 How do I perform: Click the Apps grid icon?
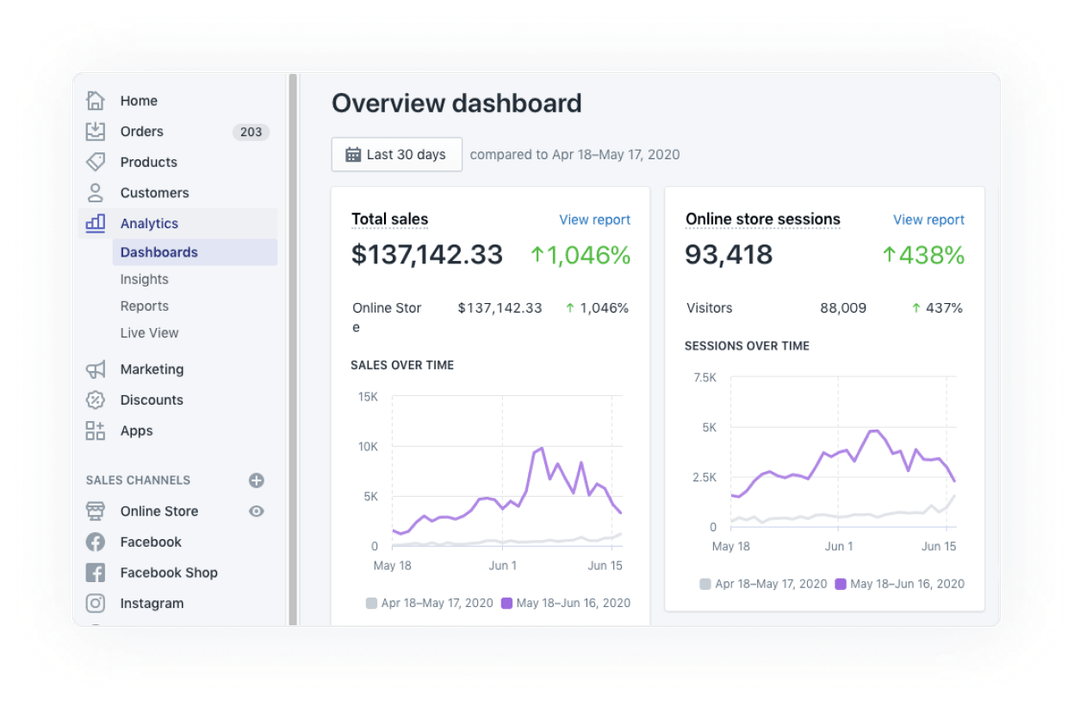click(97, 430)
